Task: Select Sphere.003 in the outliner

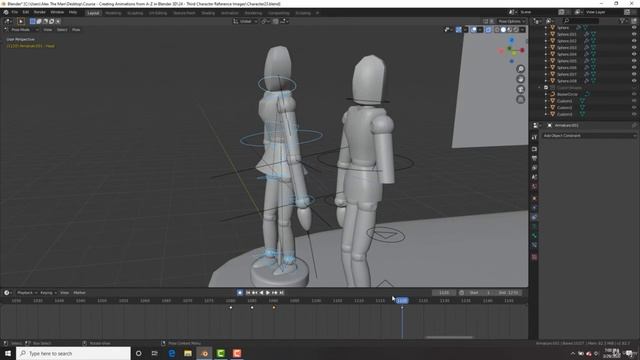Action: click(x=567, y=48)
